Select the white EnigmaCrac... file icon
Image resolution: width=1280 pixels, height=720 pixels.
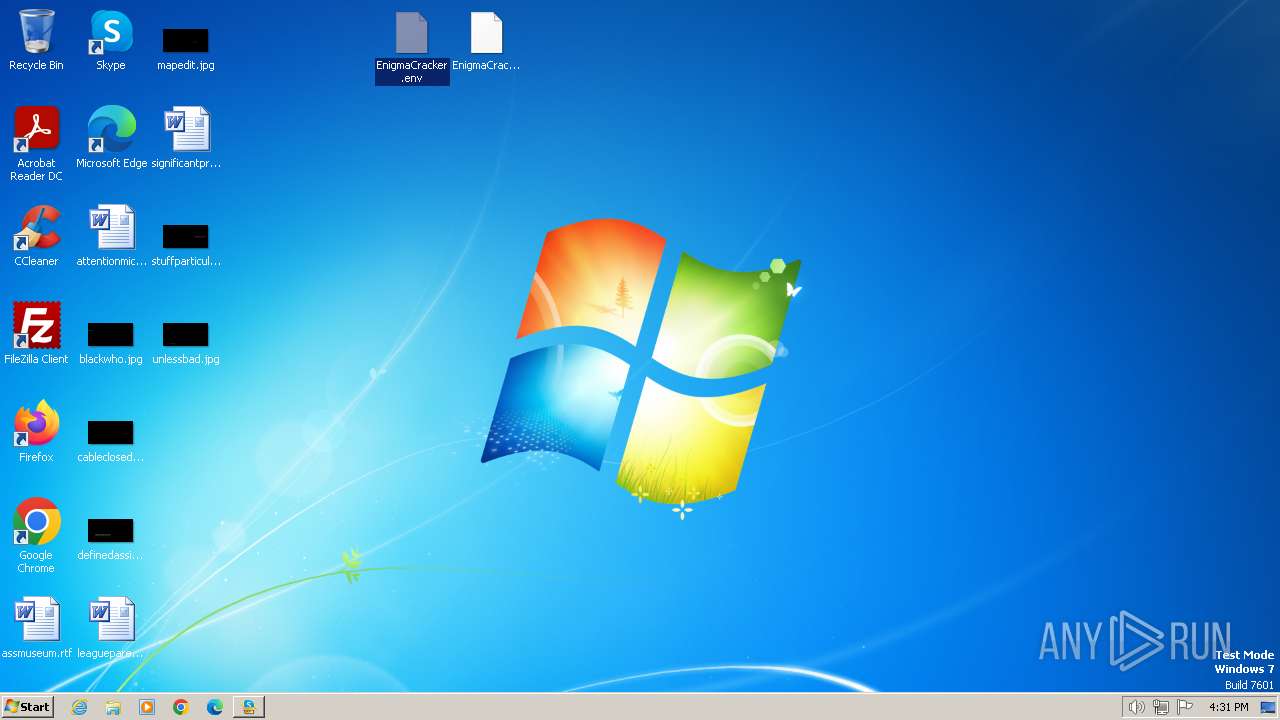[486, 42]
